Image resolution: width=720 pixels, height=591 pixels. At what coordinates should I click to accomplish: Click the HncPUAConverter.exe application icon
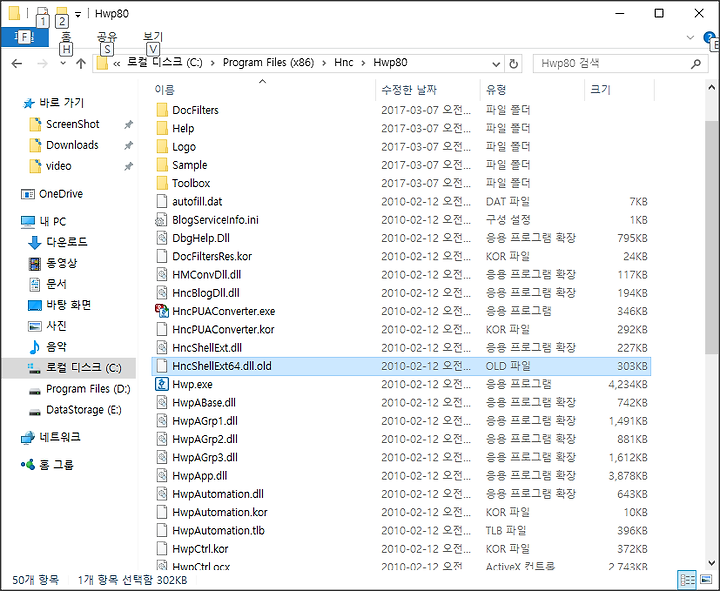(162, 311)
